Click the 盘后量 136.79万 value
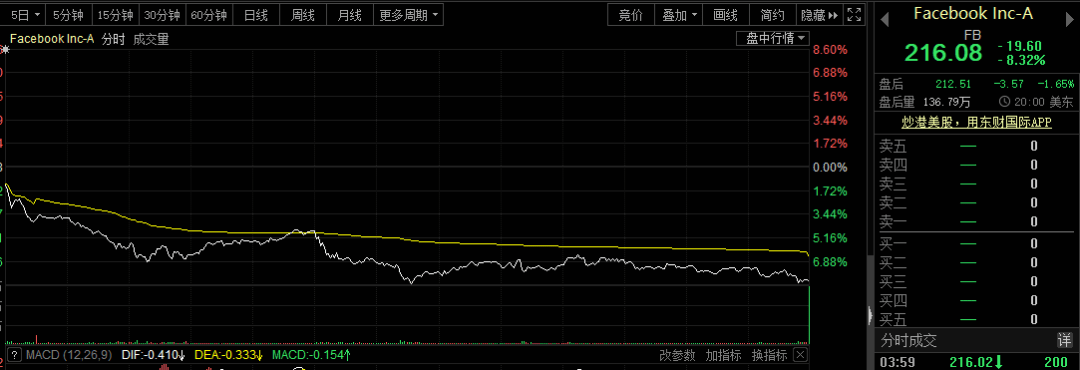This screenshot has width=1080, height=370. [x=946, y=102]
